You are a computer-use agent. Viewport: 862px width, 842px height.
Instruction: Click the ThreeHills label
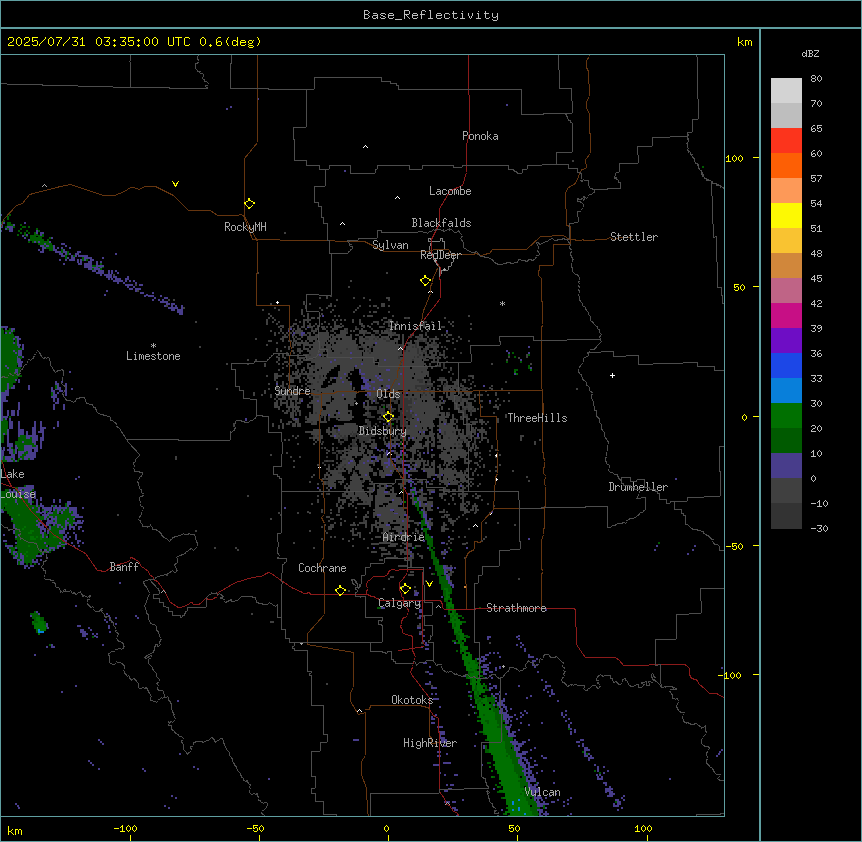coord(537,418)
